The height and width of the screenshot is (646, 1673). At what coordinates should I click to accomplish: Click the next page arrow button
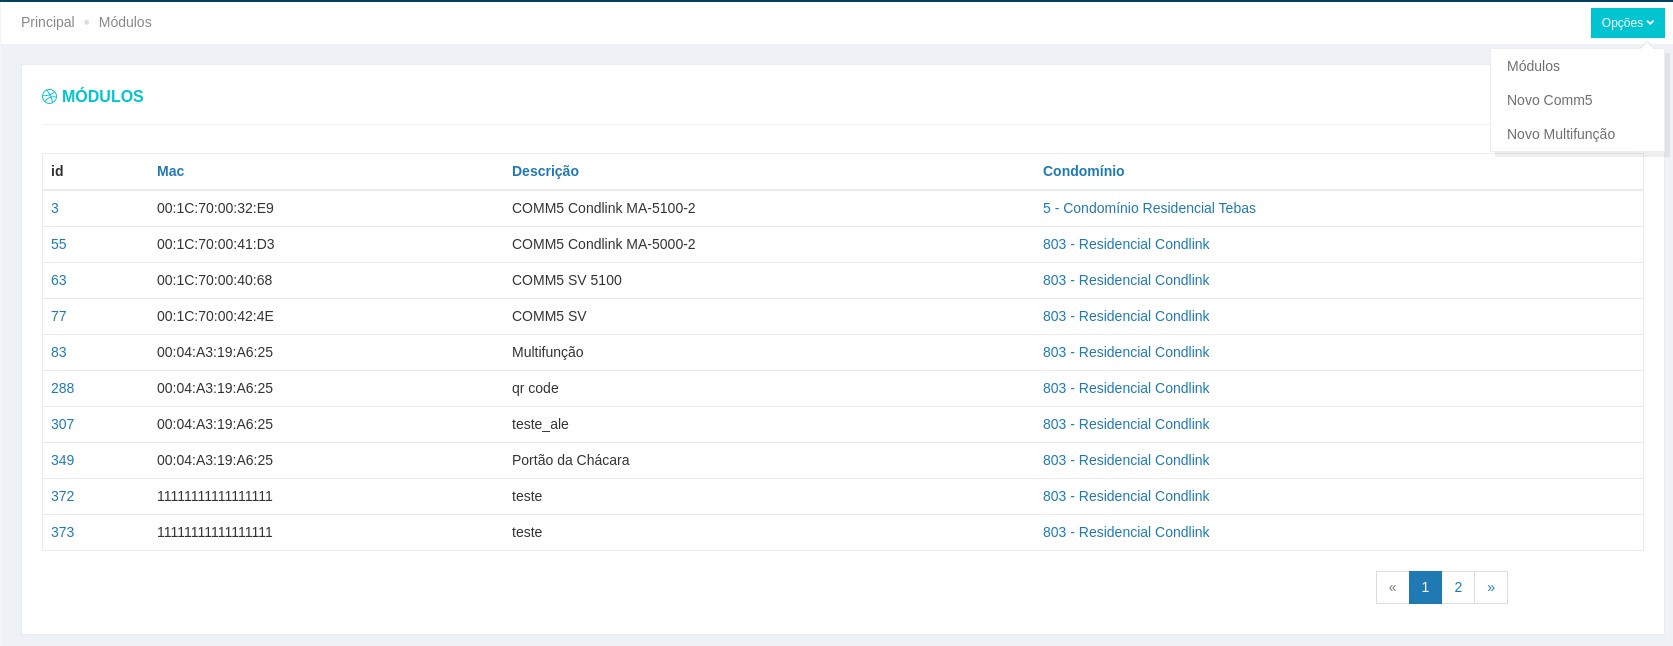coord(1491,587)
